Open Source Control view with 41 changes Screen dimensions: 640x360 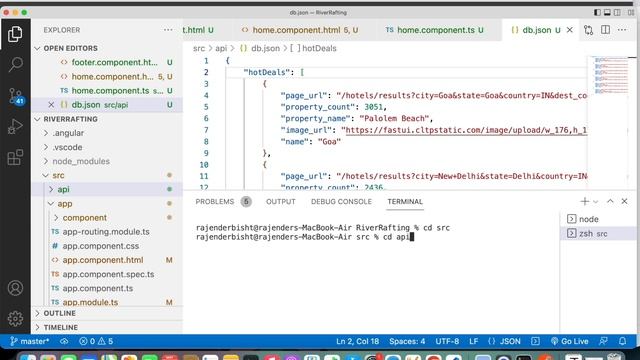tap(16, 96)
